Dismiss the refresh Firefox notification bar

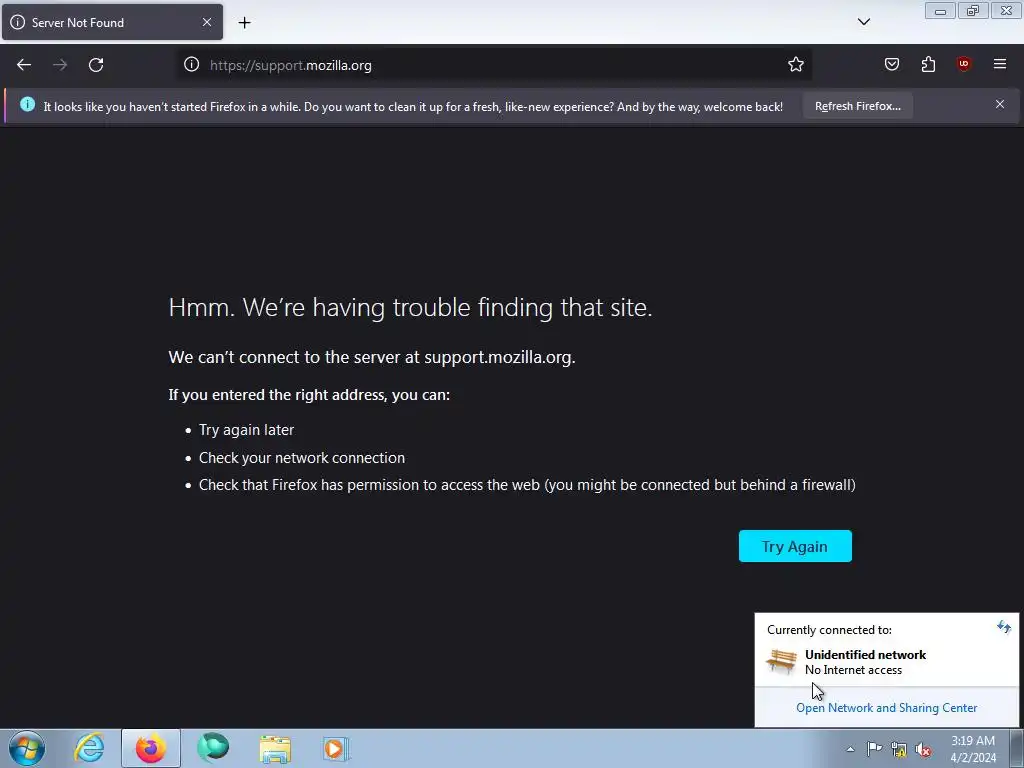pos(1000,104)
